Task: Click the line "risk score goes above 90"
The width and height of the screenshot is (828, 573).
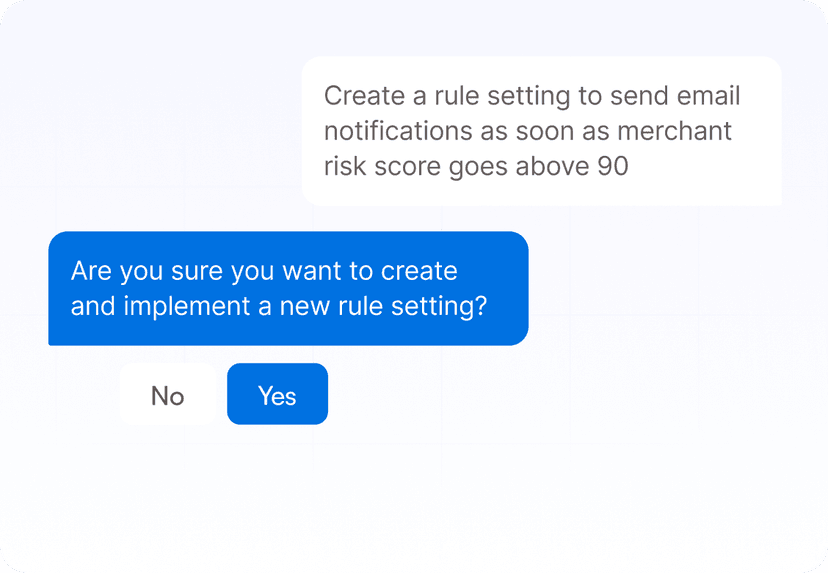Action: (476, 166)
